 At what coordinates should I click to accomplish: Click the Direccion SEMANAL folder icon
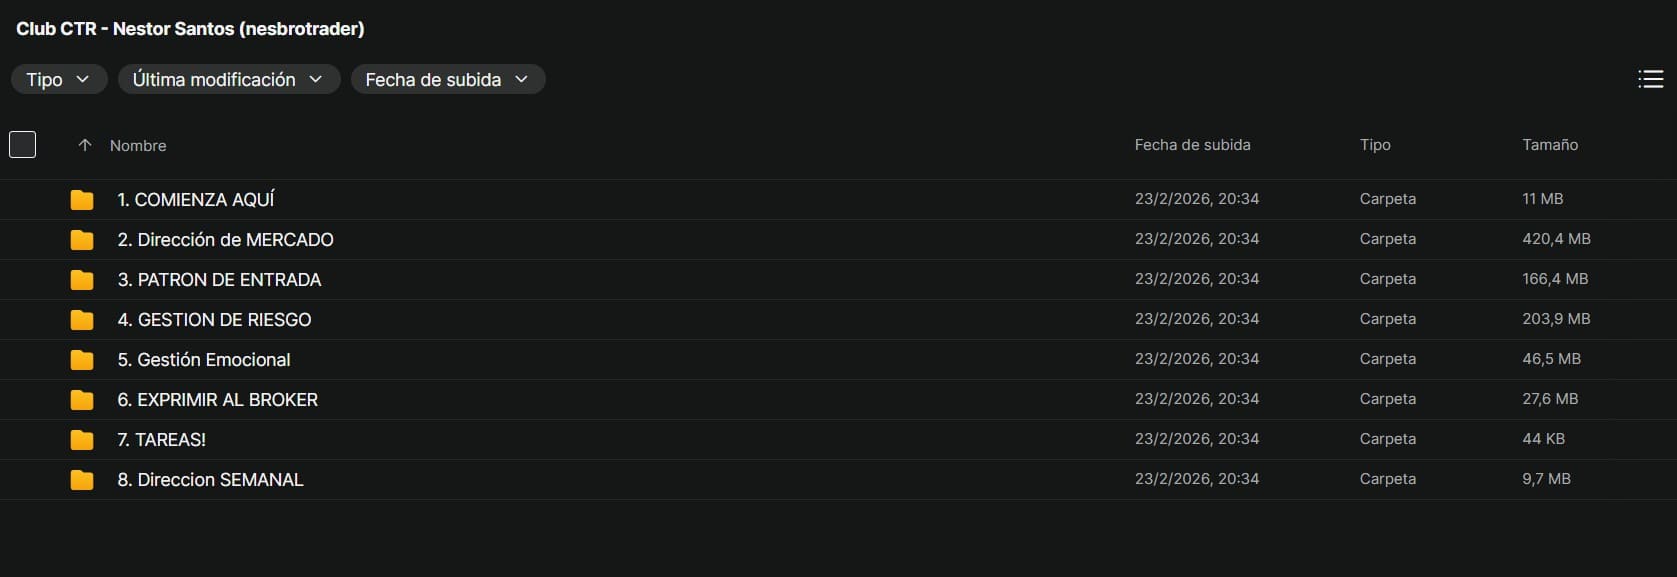[x=82, y=480]
